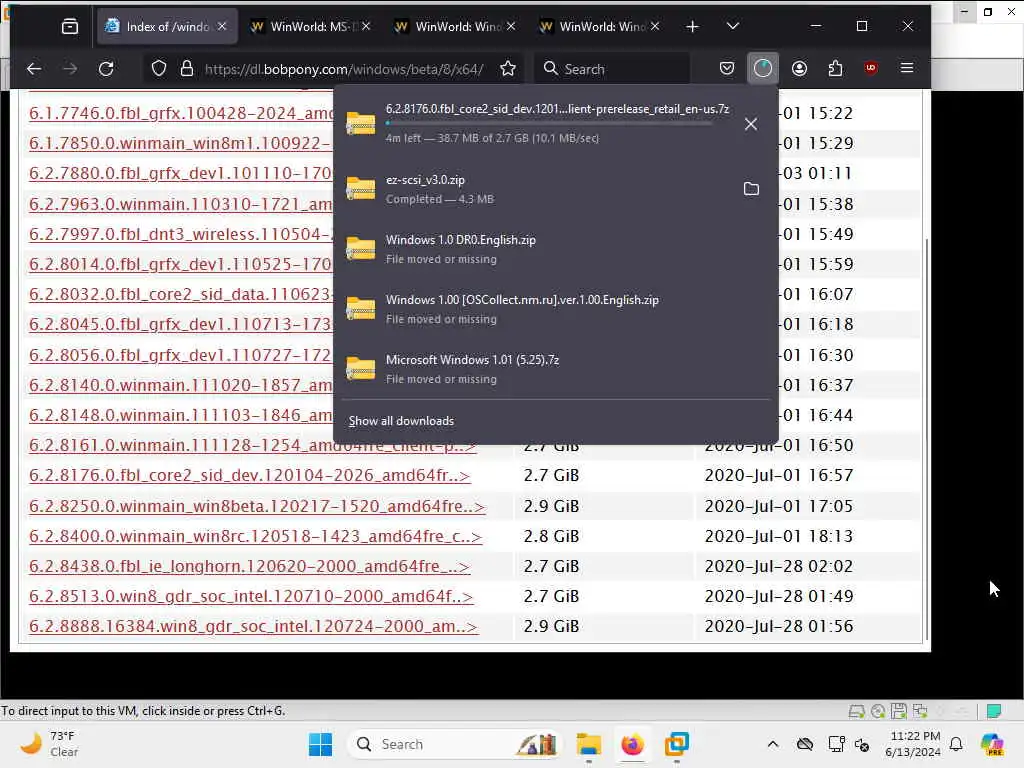List all tabs dropdown arrow
This screenshot has height=768, width=1024.
(733, 26)
